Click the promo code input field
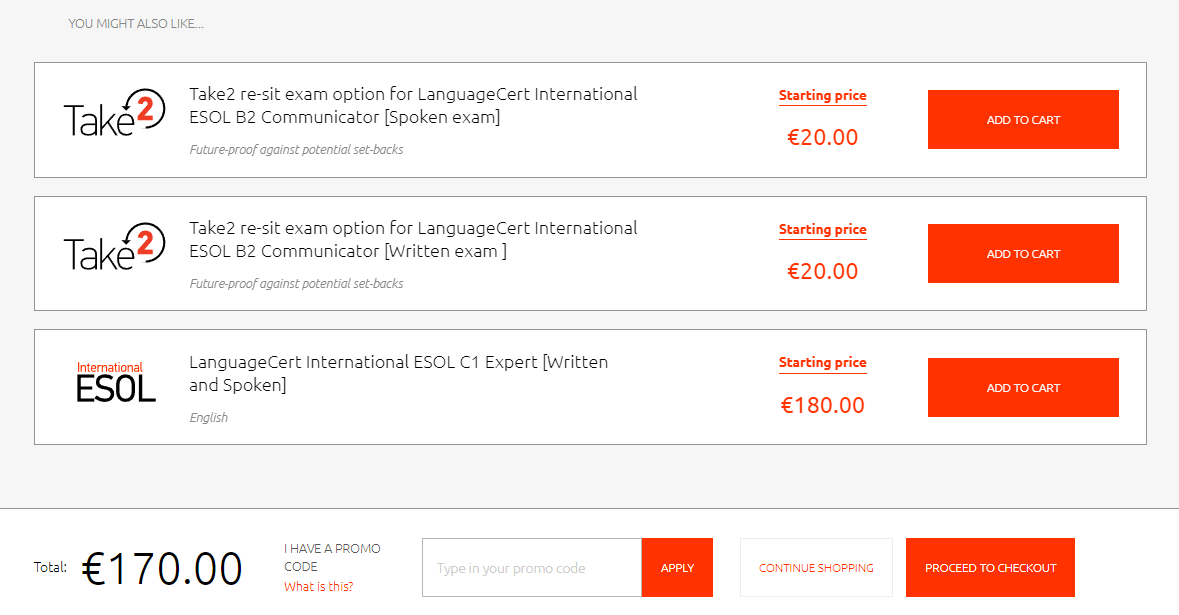 [x=532, y=568]
